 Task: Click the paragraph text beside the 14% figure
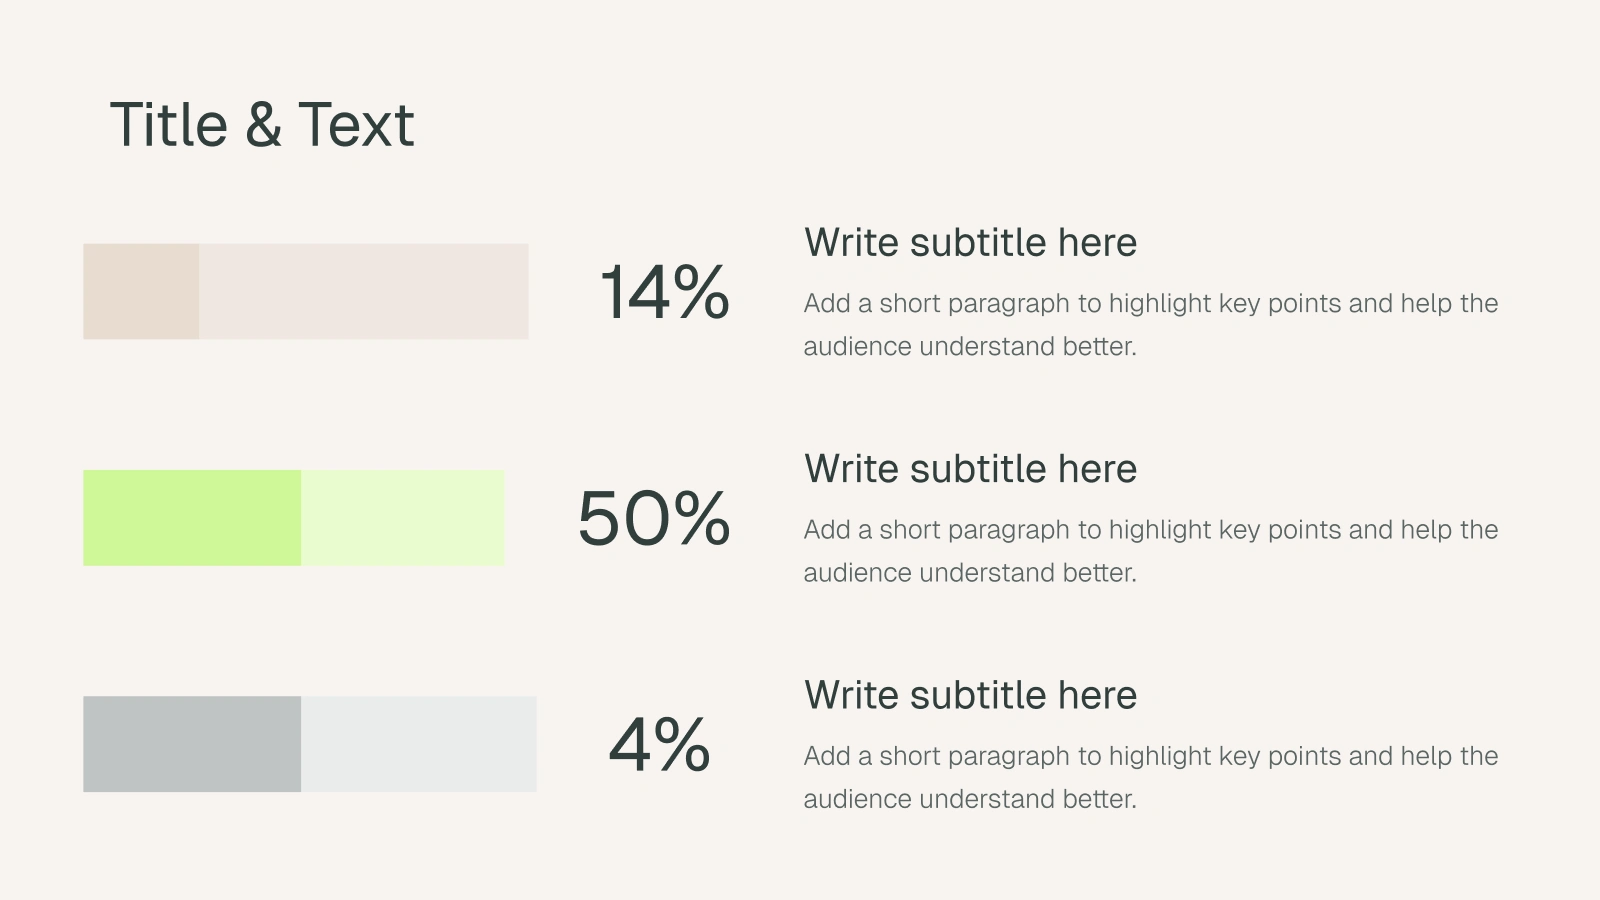[x=1150, y=324]
